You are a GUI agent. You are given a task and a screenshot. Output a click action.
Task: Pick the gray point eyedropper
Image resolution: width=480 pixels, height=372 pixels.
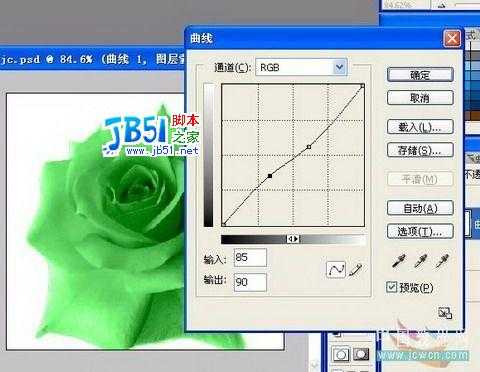[x=420, y=261]
